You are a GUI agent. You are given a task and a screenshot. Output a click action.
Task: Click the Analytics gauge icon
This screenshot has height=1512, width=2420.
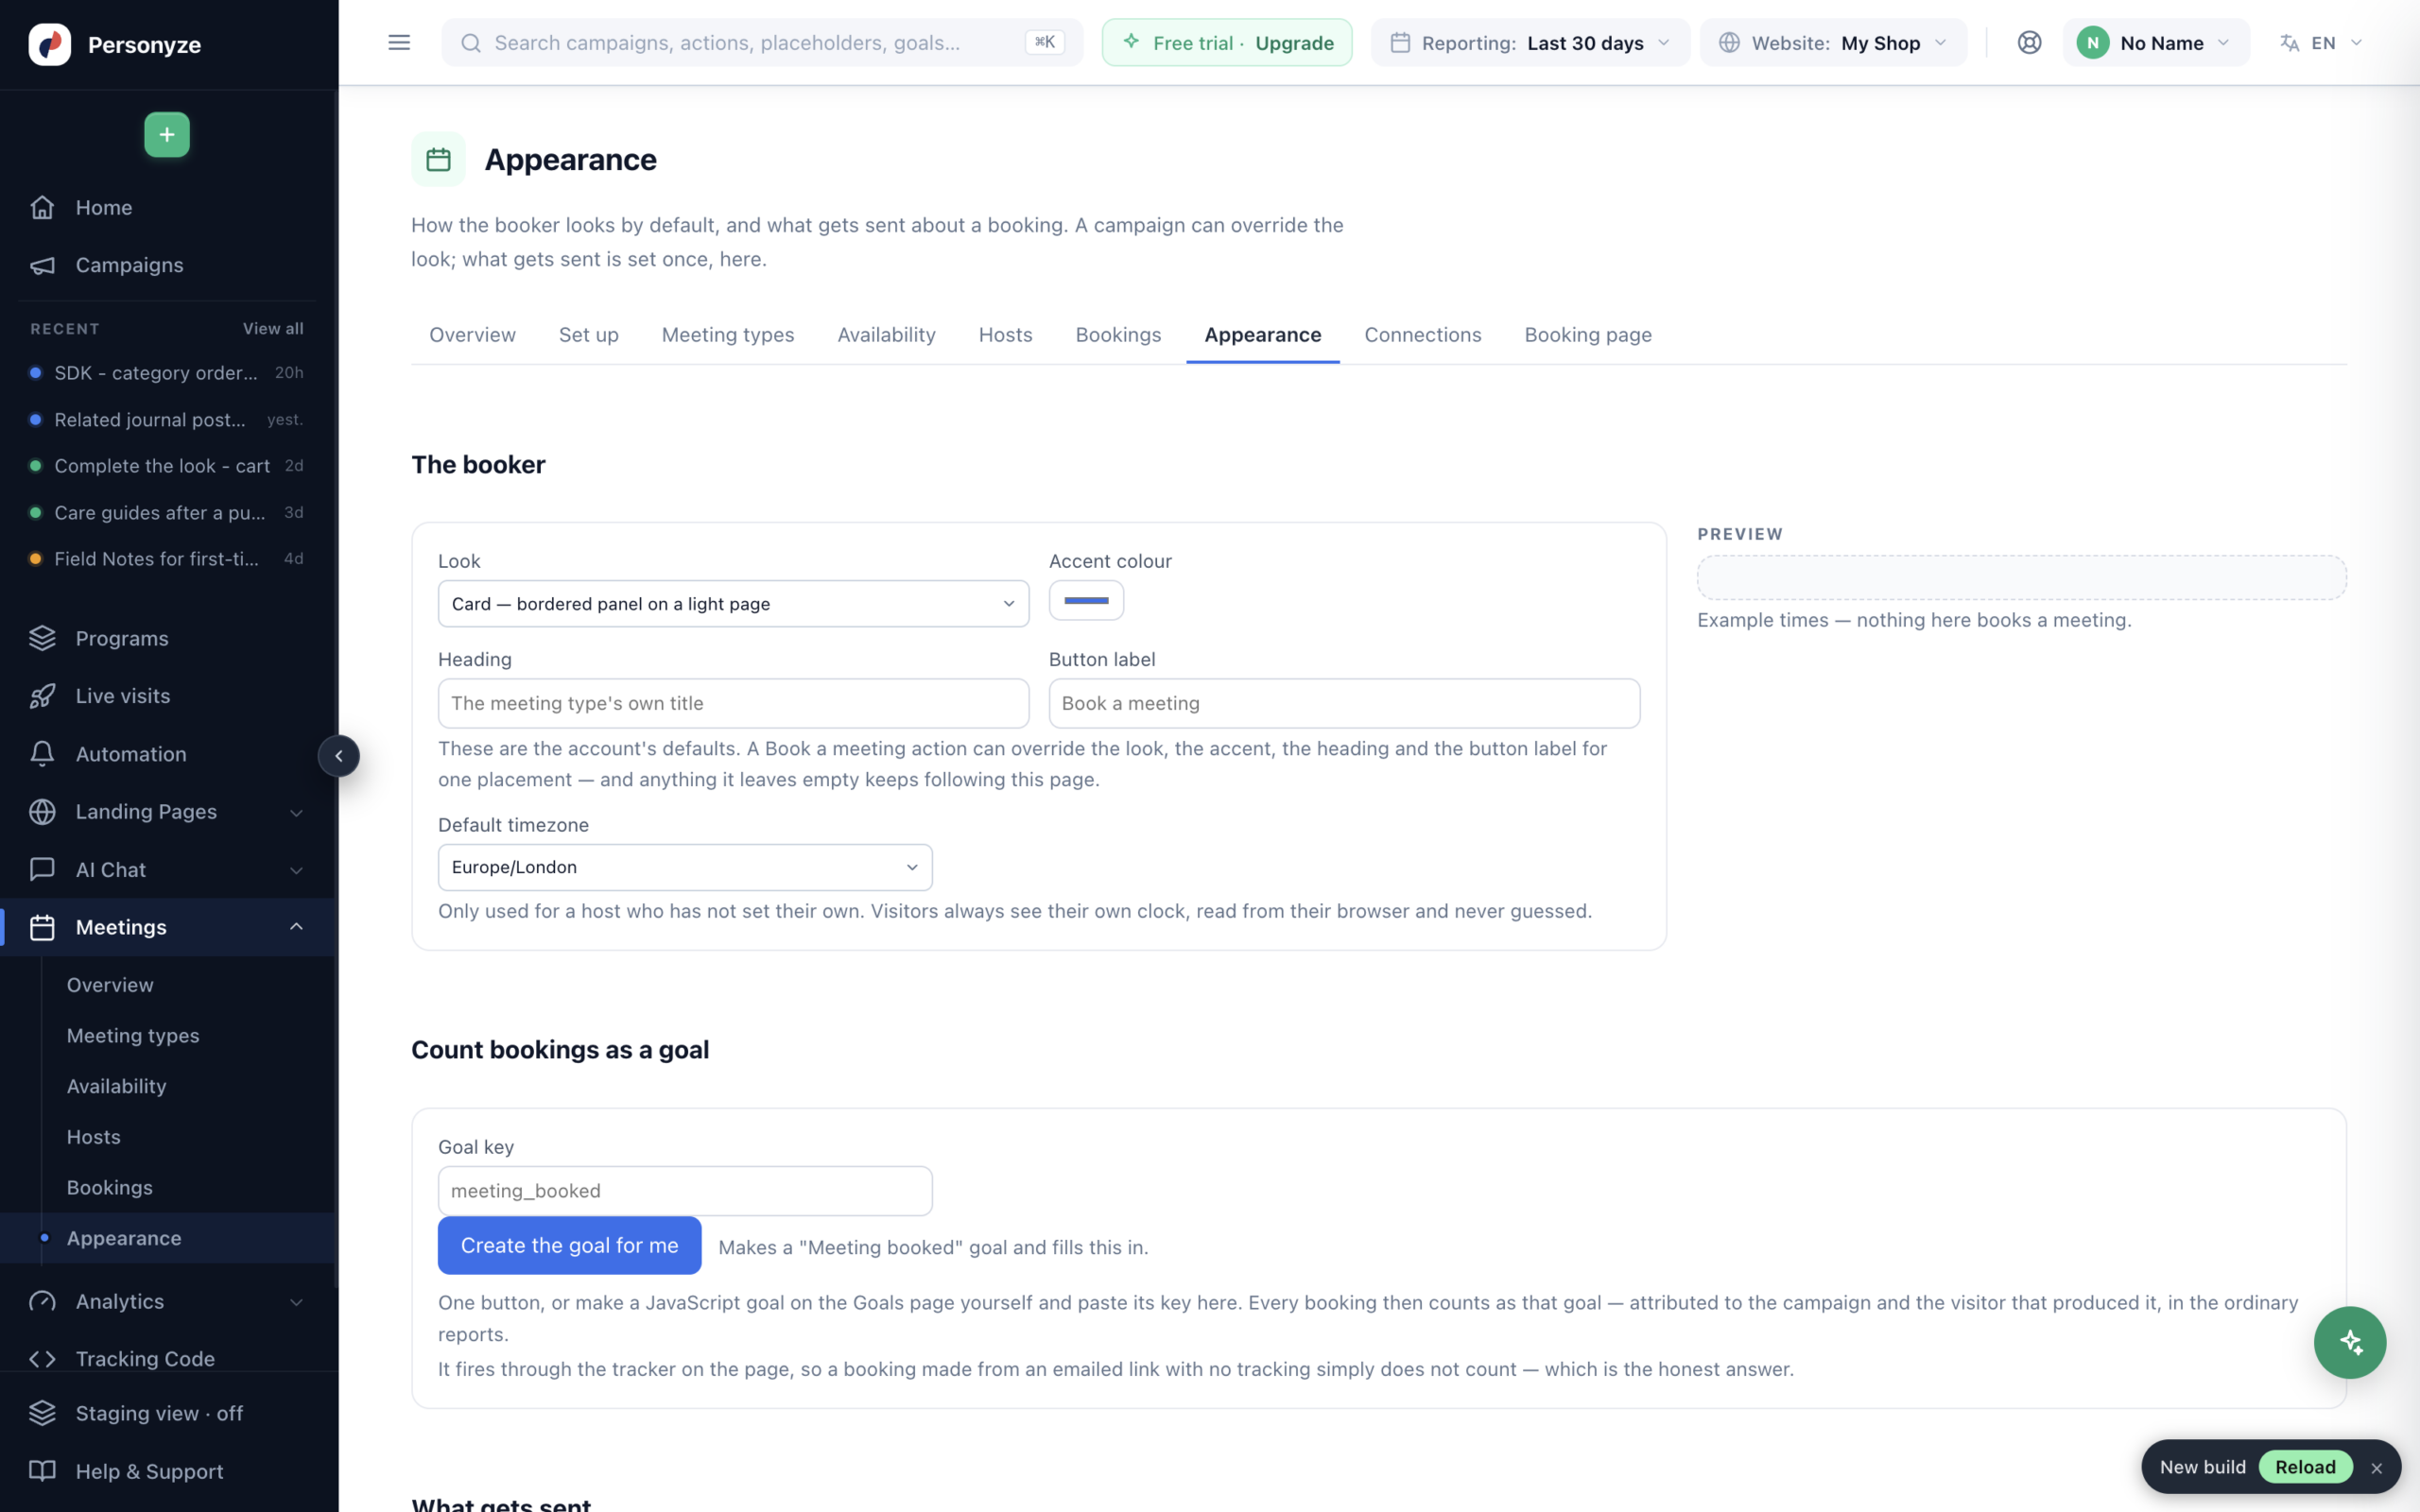(x=42, y=1301)
